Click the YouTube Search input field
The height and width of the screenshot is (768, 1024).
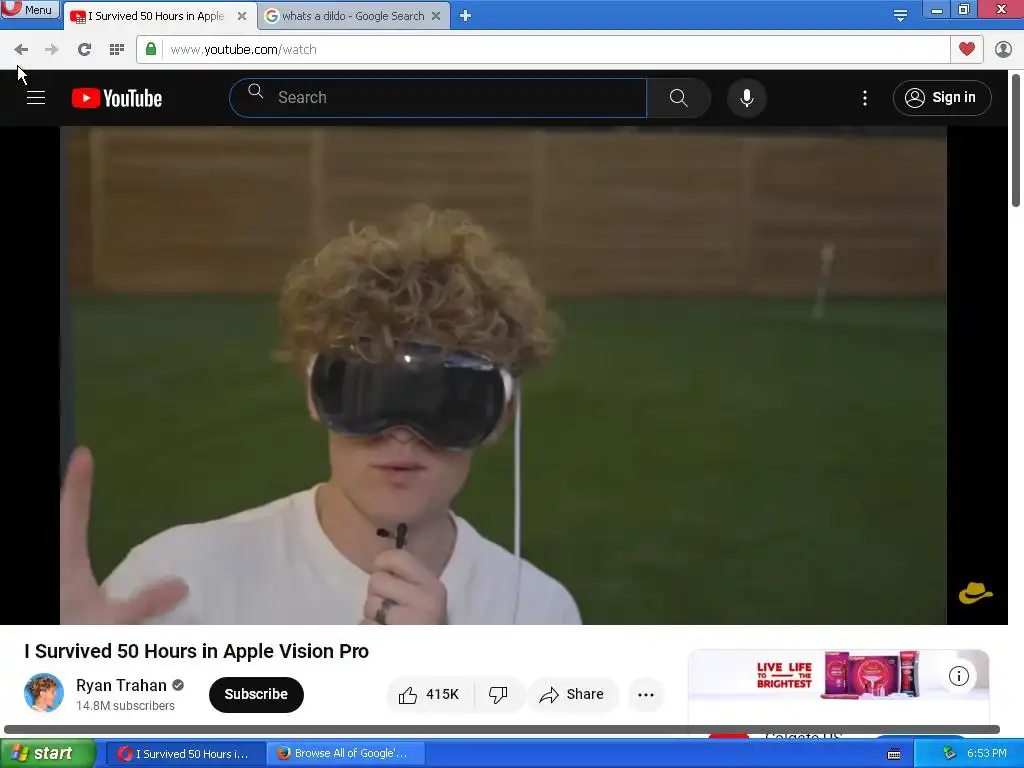[438, 98]
